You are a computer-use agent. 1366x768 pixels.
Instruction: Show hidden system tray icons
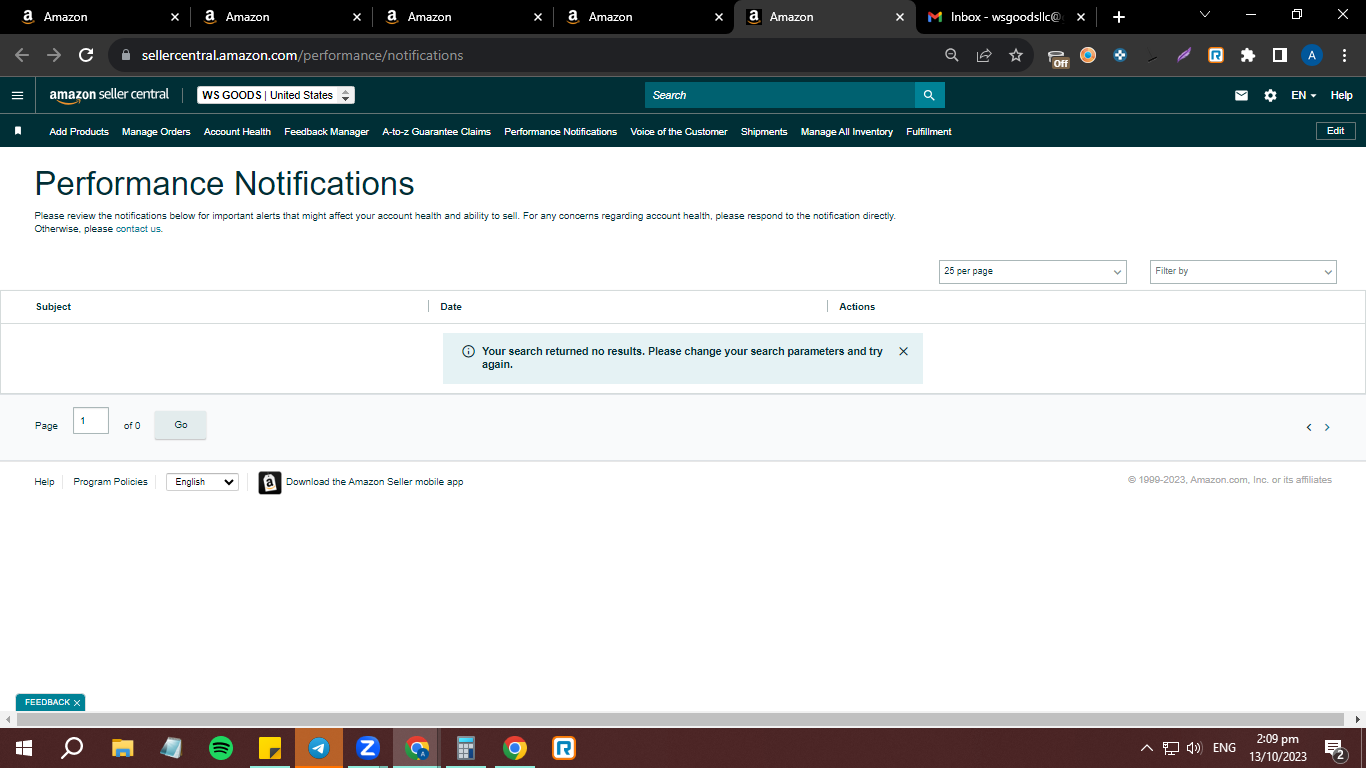pyautogui.click(x=1146, y=748)
